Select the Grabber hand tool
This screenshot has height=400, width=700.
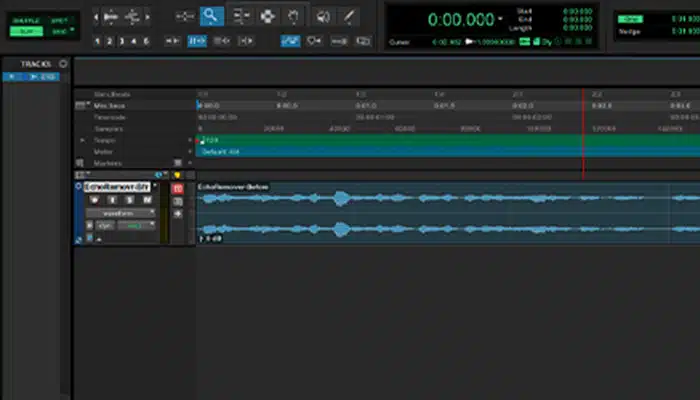click(x=293, y=17)
